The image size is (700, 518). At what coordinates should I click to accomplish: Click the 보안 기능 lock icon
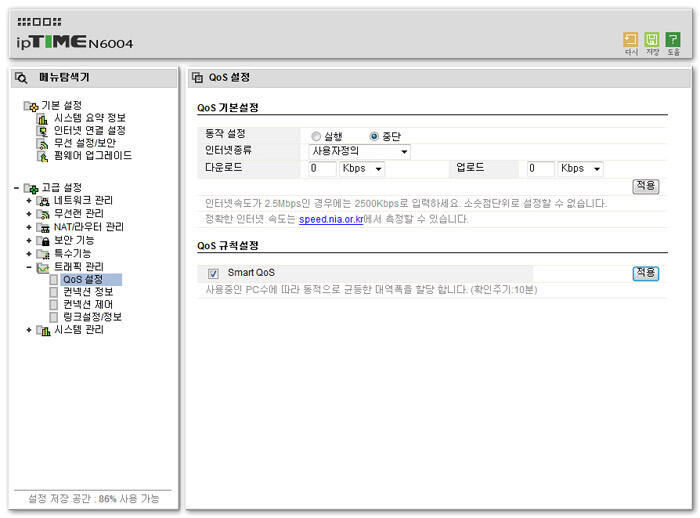43,241
